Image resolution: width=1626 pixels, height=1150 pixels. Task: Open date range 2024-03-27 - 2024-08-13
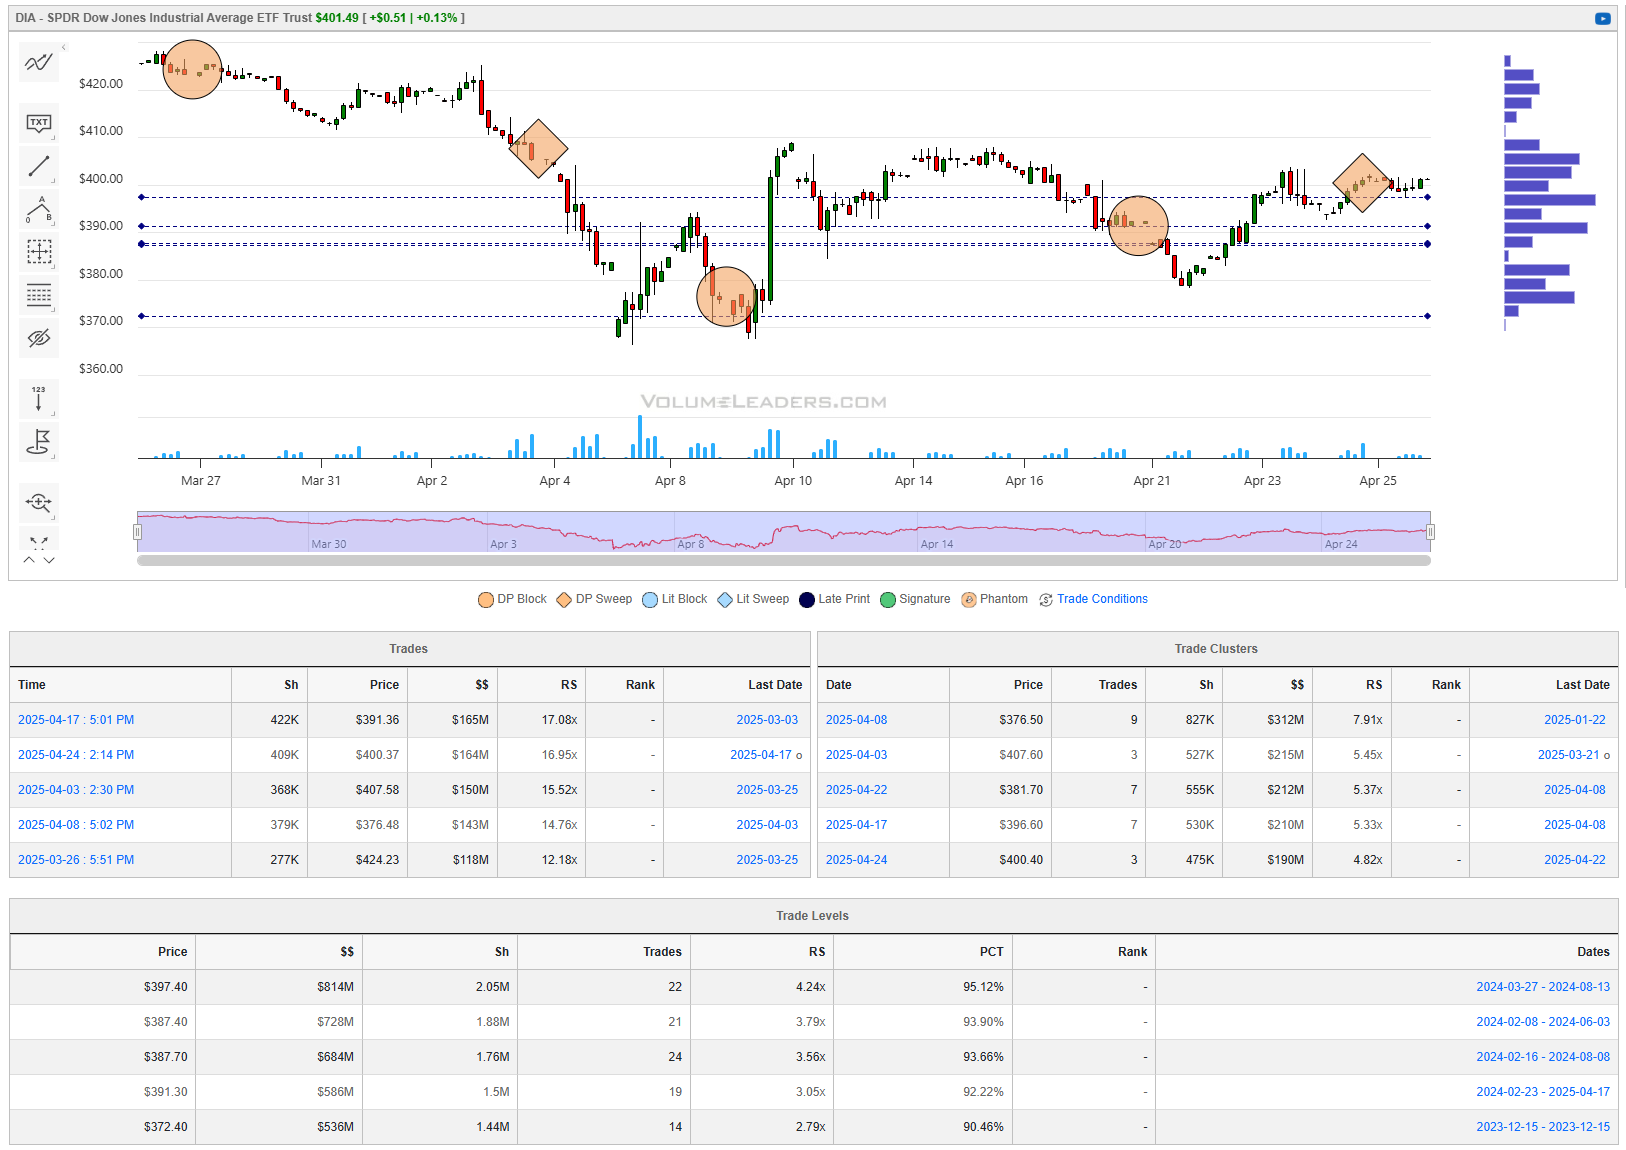click(1543, 987)
